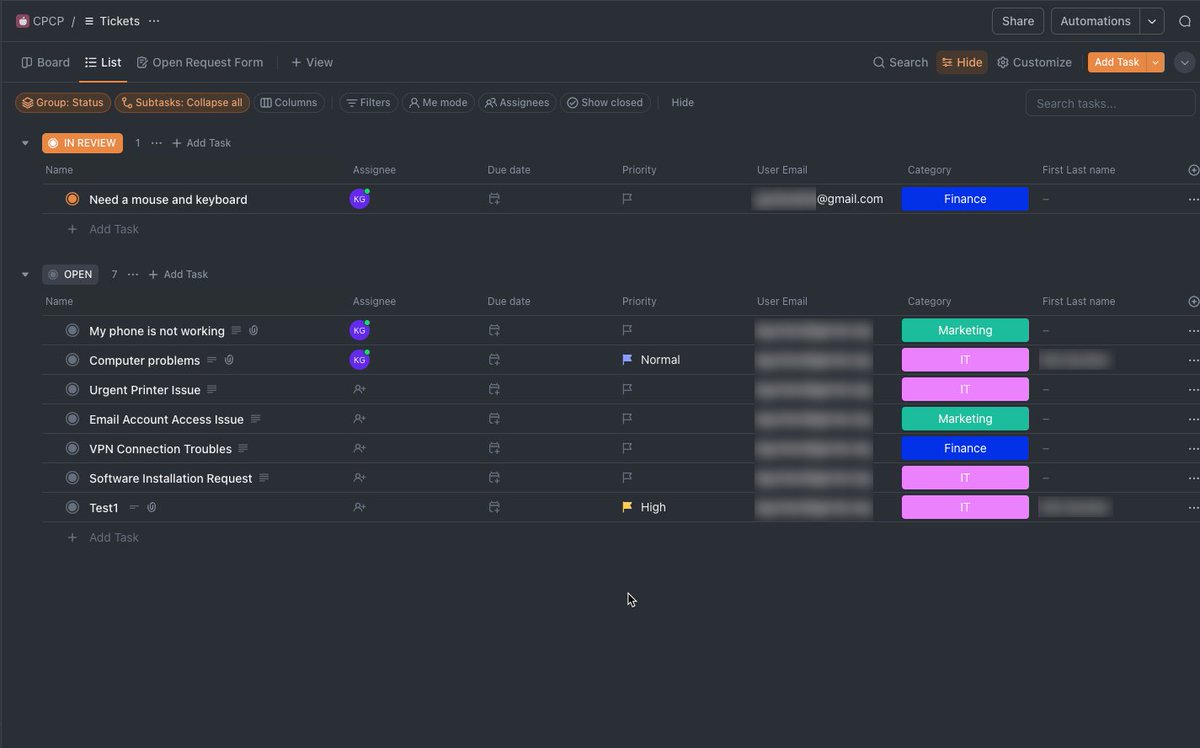Toggle Show closed tasks

coord(605,103)
